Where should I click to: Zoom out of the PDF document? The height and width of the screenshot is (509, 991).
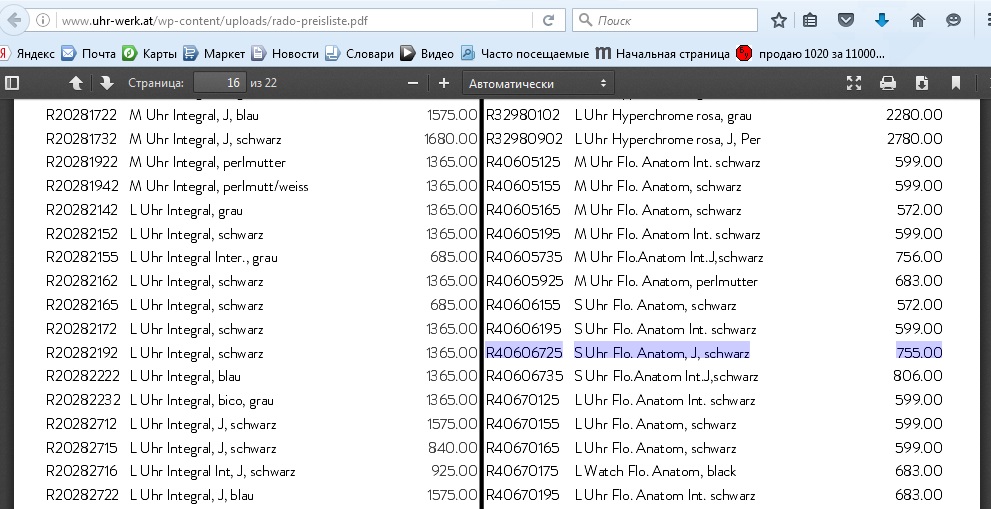pos(412,83)
